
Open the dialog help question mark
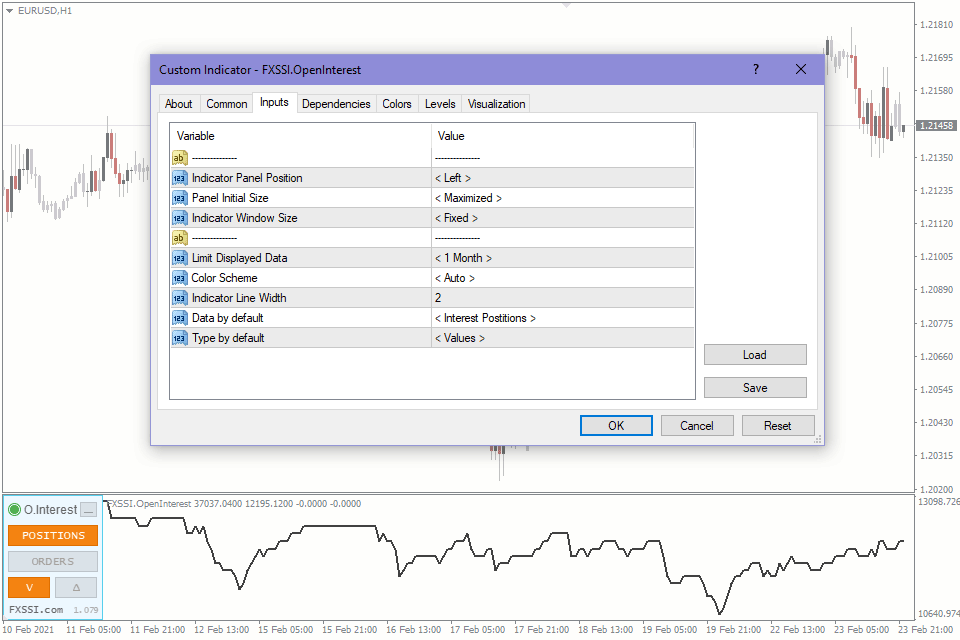point(756,69)
